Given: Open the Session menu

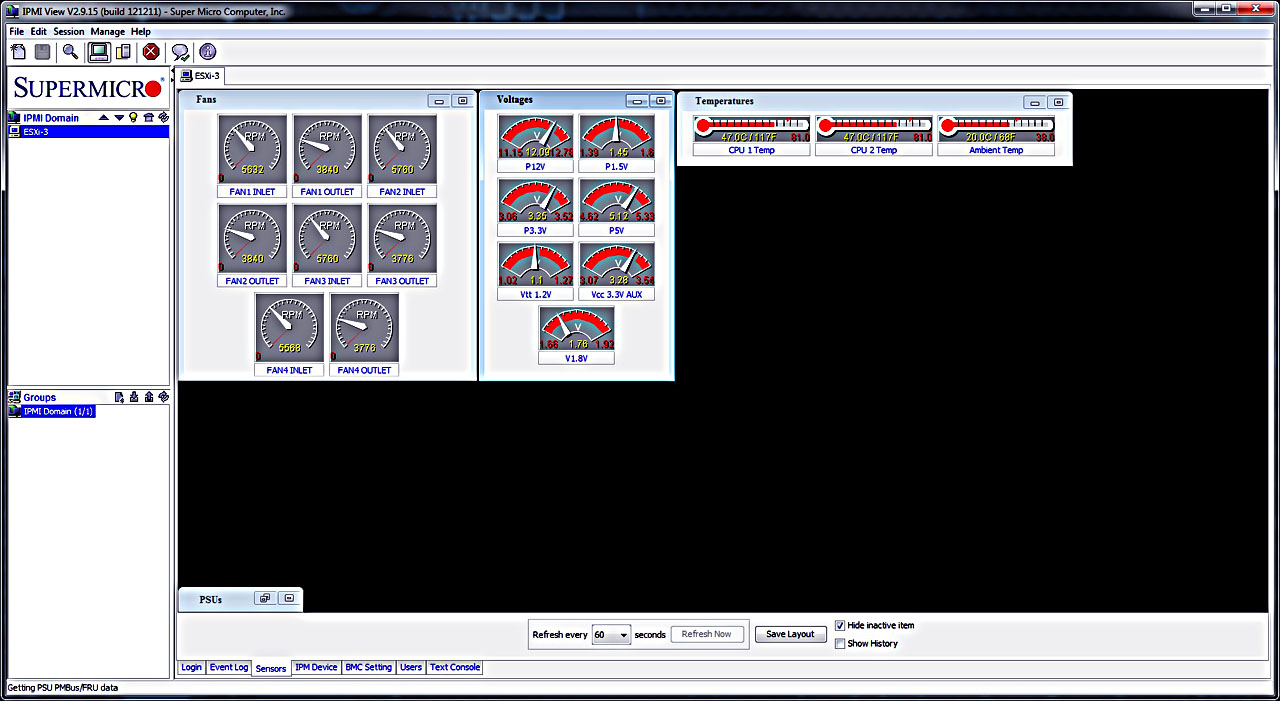Looking at the screenshot, I should coord(69,32).
